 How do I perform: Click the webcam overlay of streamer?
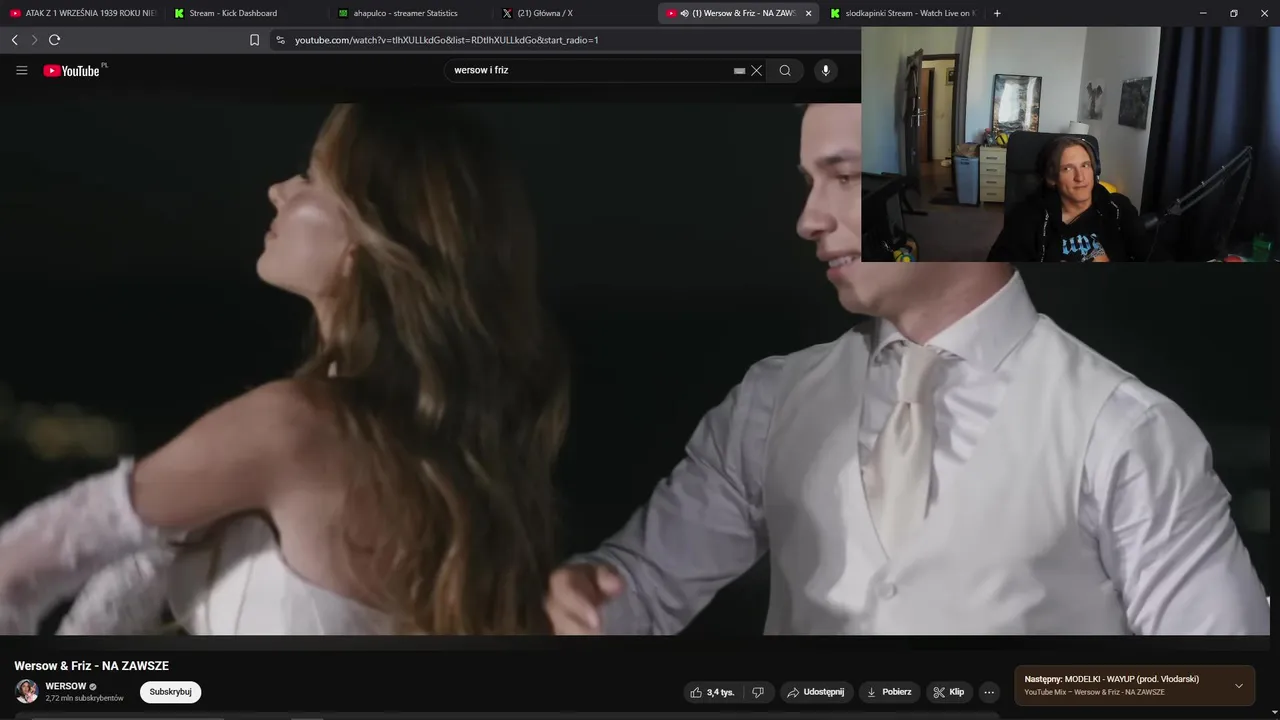1070,144
